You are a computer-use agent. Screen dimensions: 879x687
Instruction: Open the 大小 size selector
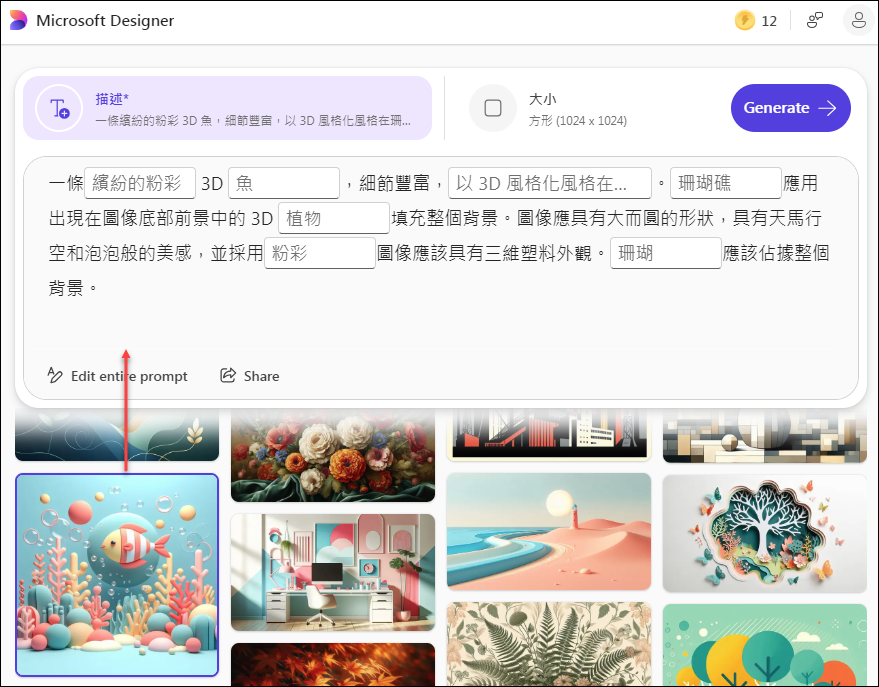point(583,108)
